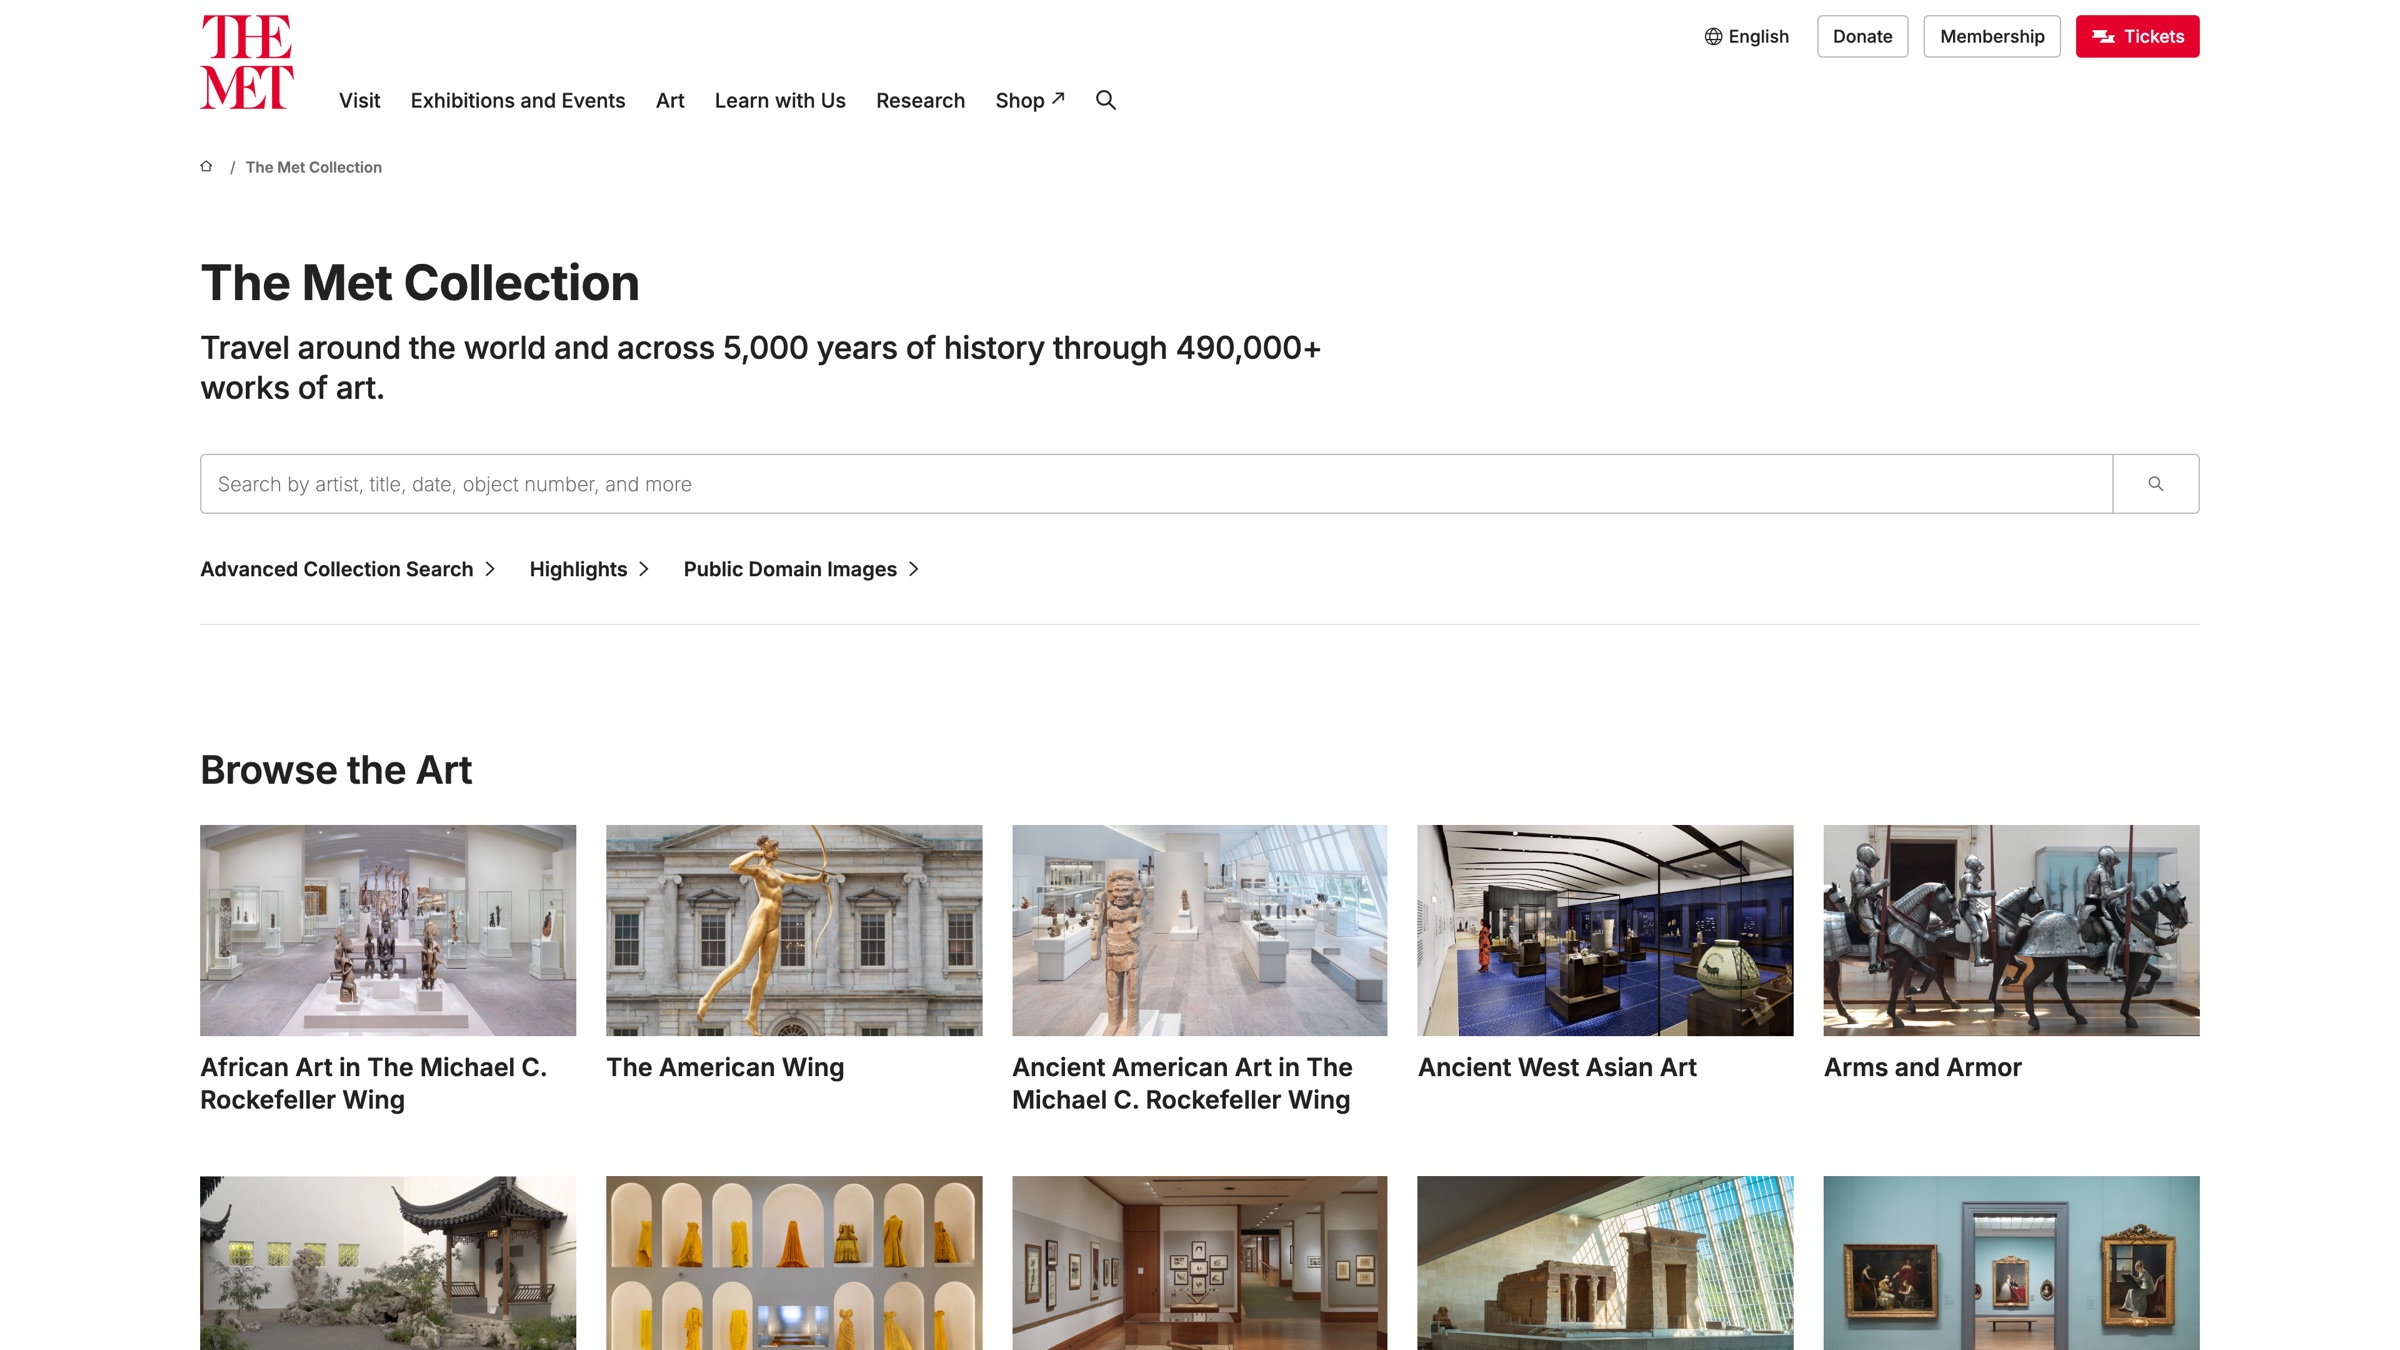Open the Research menu
Viewport: 2400px width, 1350px height.
[920, 101]
